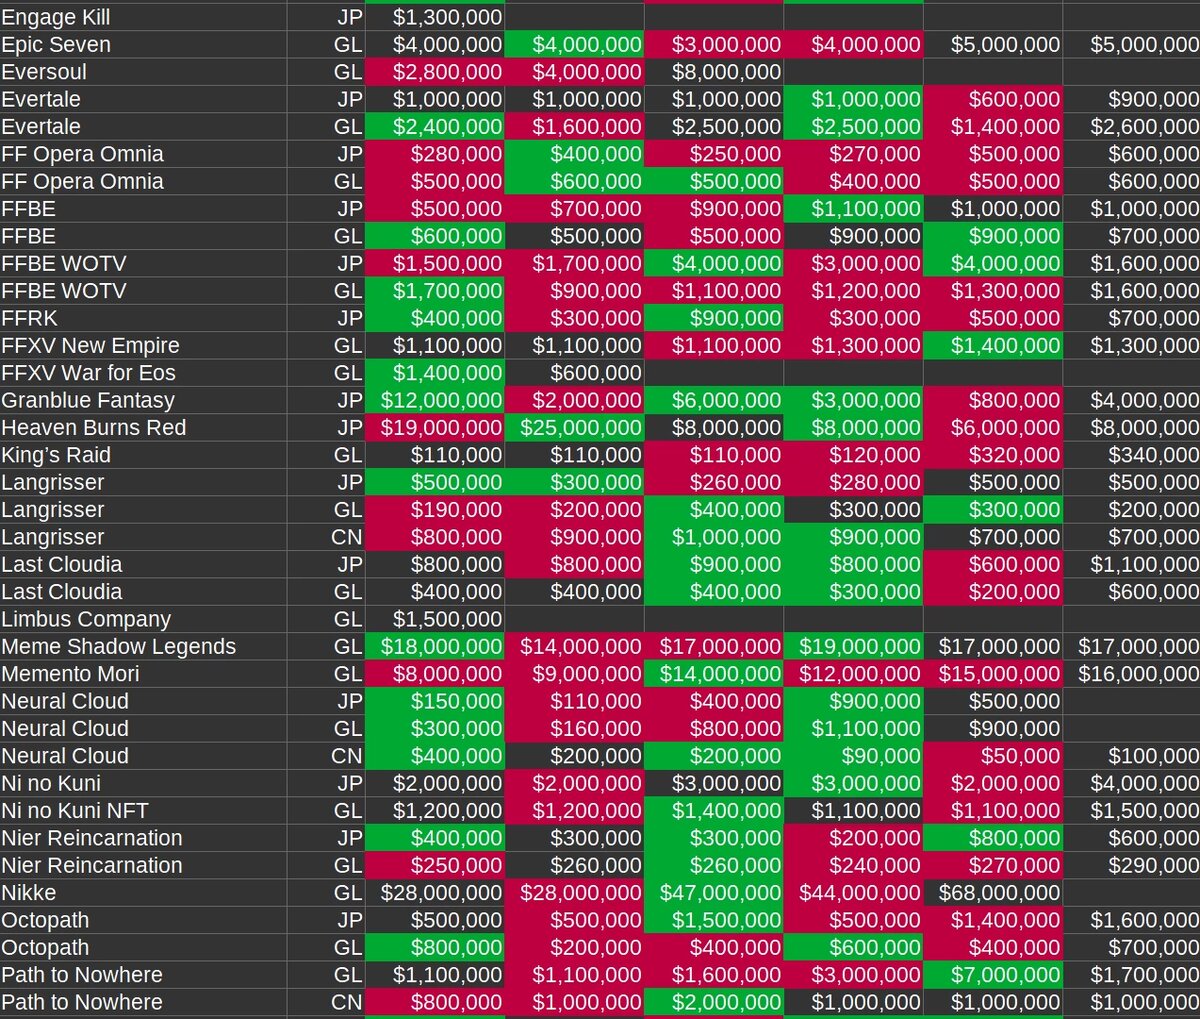1200x1019 pixels.
Task: Click $800,000 in the Granblue Fantasy row
Action: click(993, 400)
